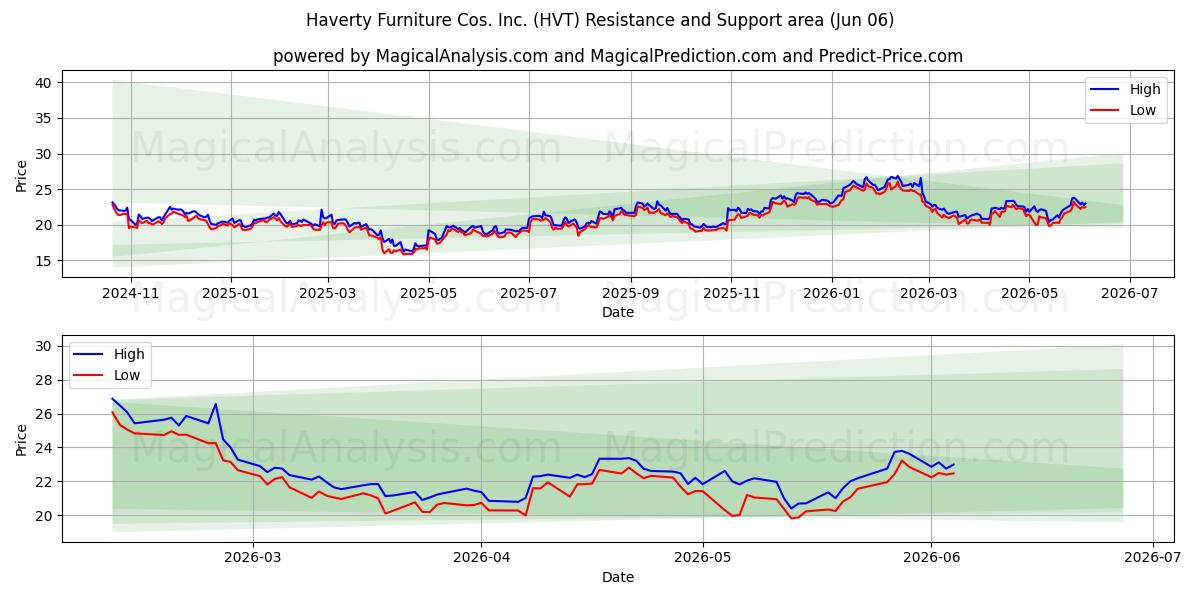Click the '2026-03' date tick on top chart
The image size is (1200, 600).
(928, 295)
